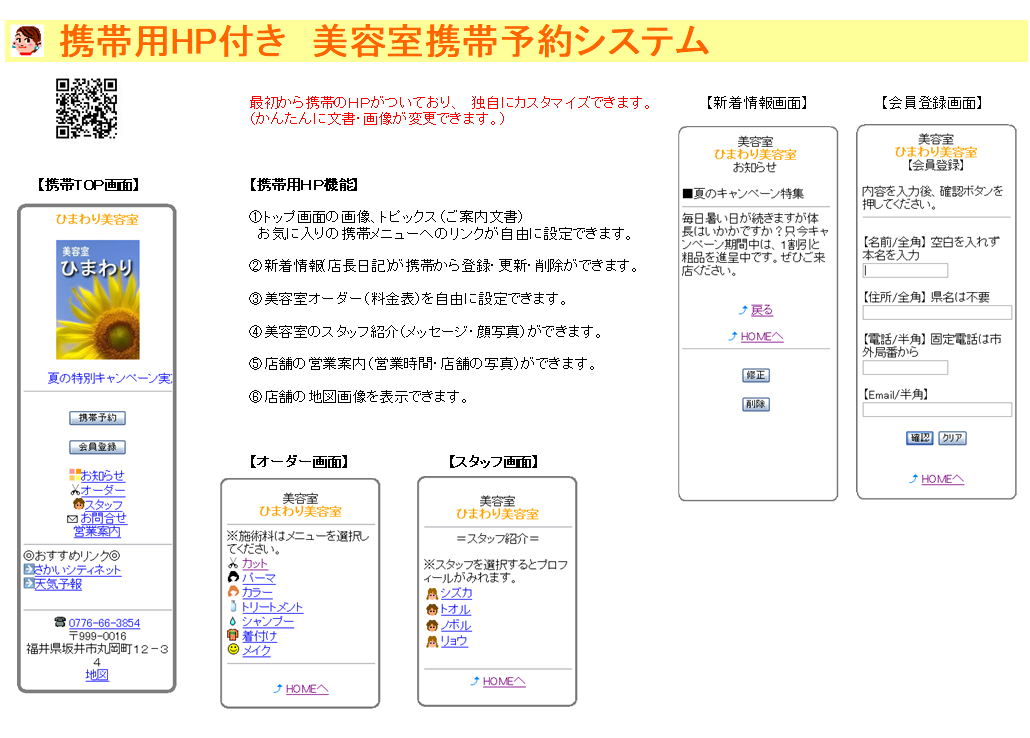1030x738 pixels.
Task: Click the staff face icon beside シズカ
Action: pyautogui.click(x=432, y=594)
